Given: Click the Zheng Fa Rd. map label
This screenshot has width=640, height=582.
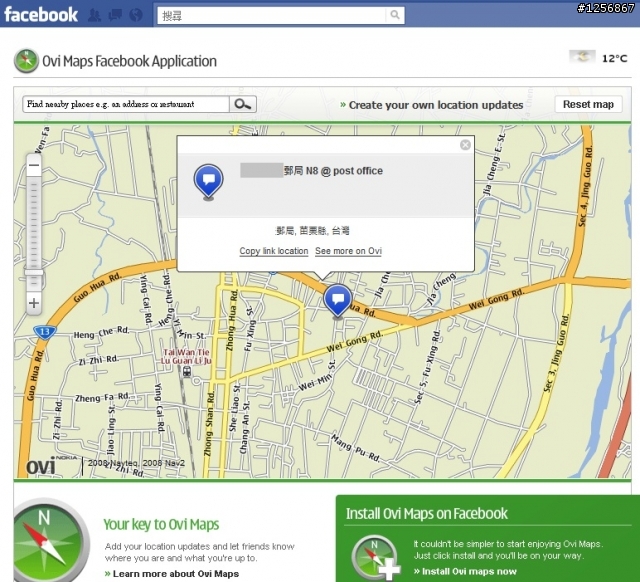Looking at the screenshot, I should point(102,397).
